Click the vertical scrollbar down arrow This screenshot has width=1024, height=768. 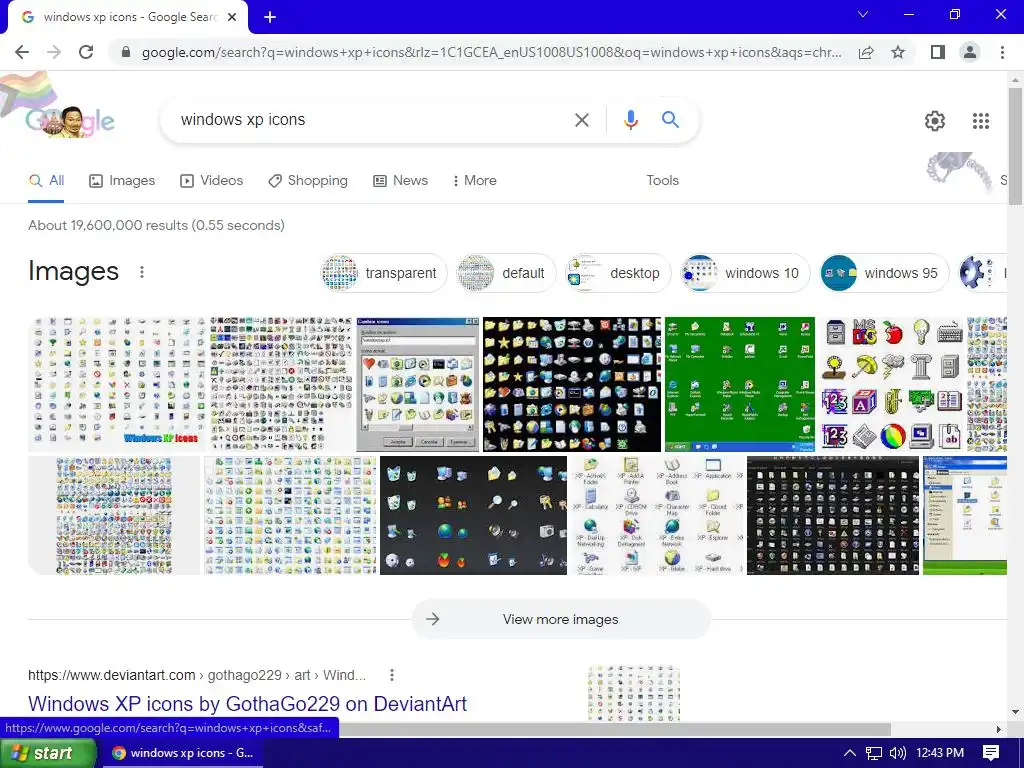tap(1015, 712)
